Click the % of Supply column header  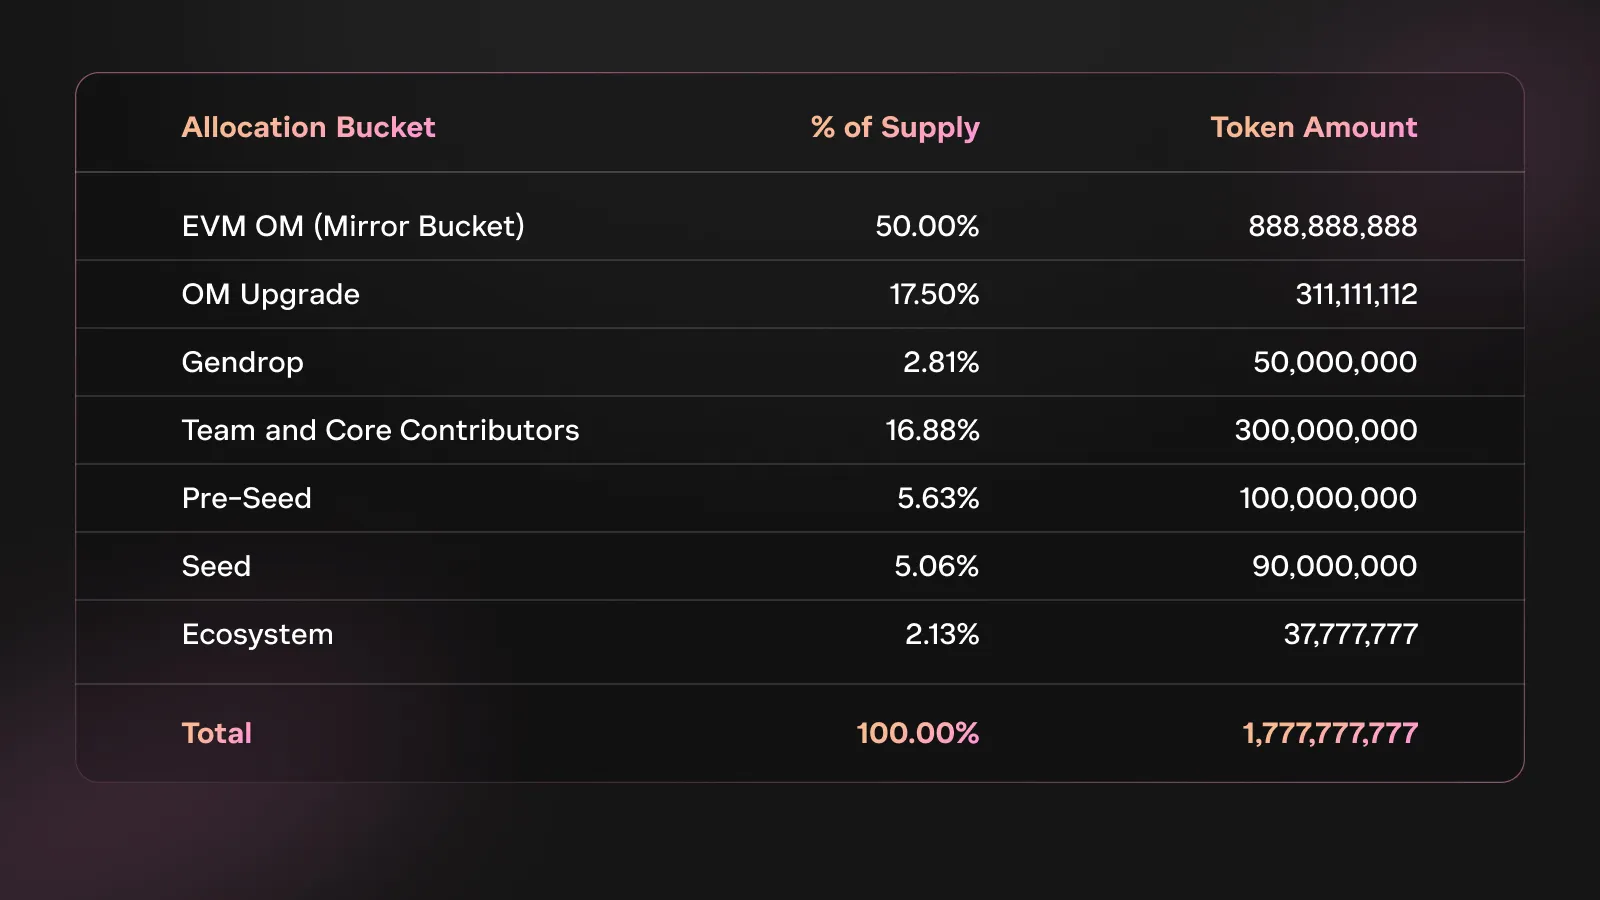coord(894,128)
